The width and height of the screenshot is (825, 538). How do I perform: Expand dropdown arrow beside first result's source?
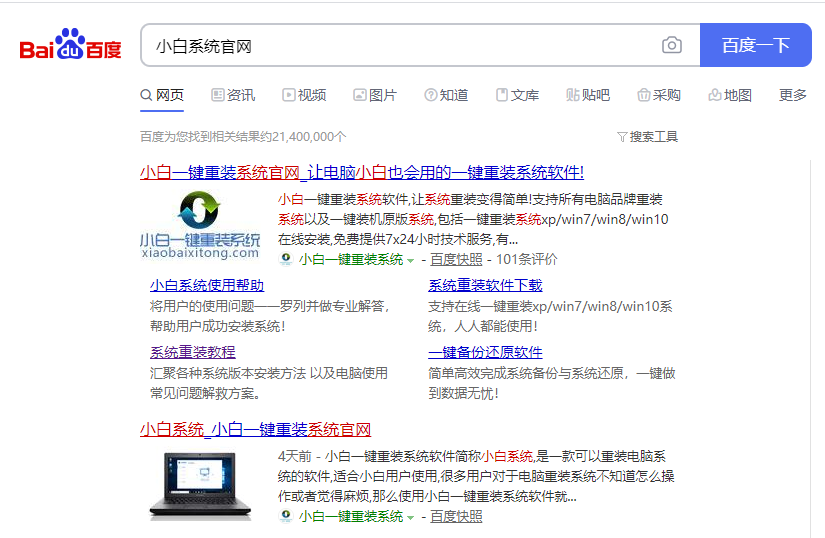pos(410,260)
